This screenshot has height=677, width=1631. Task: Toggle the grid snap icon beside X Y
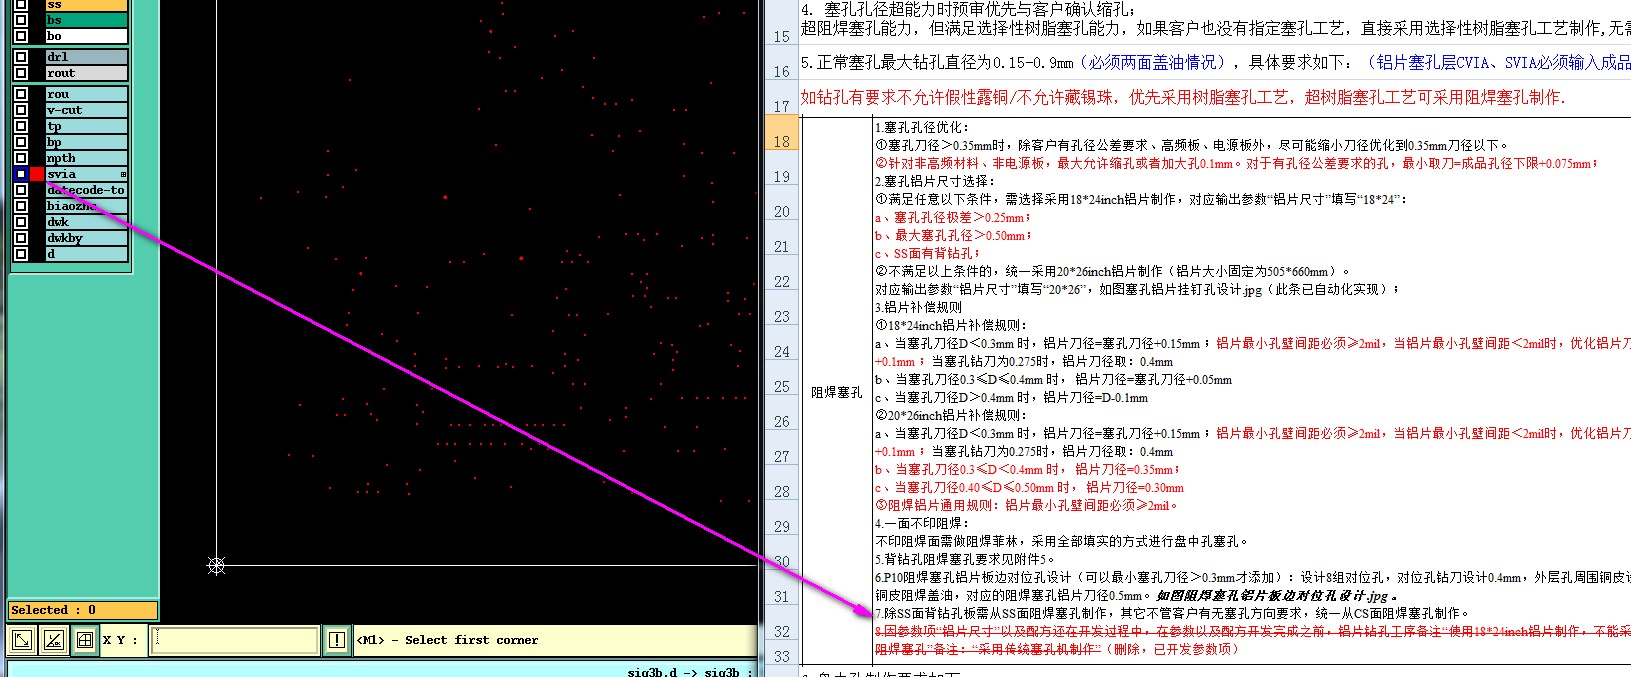[85, 640]
